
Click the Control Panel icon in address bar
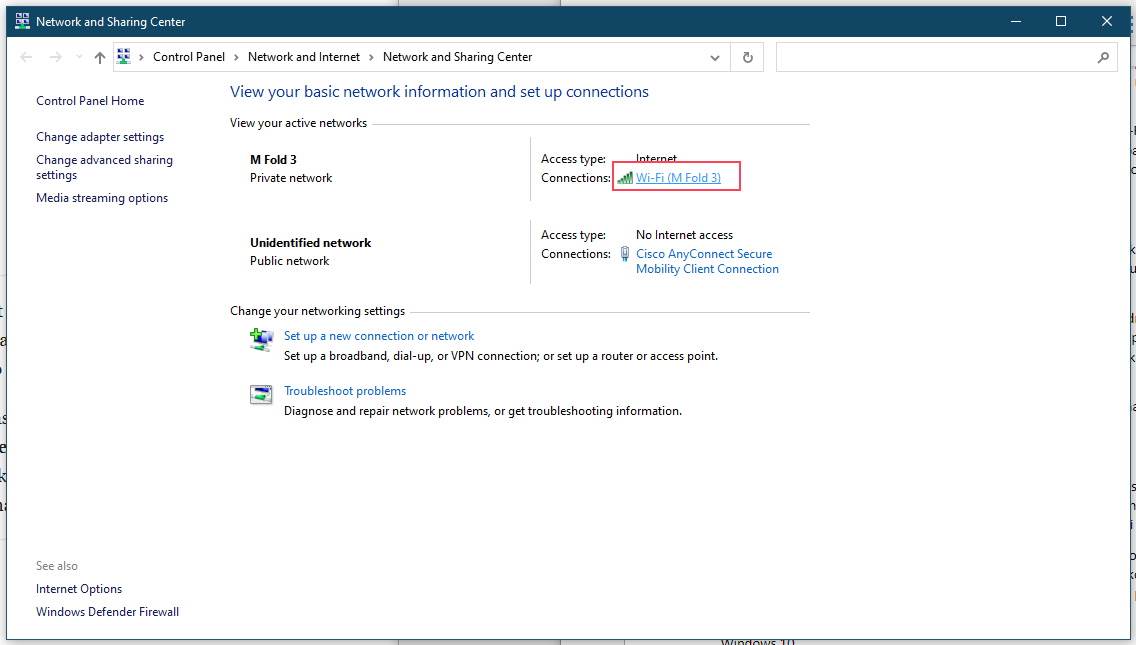124,57
